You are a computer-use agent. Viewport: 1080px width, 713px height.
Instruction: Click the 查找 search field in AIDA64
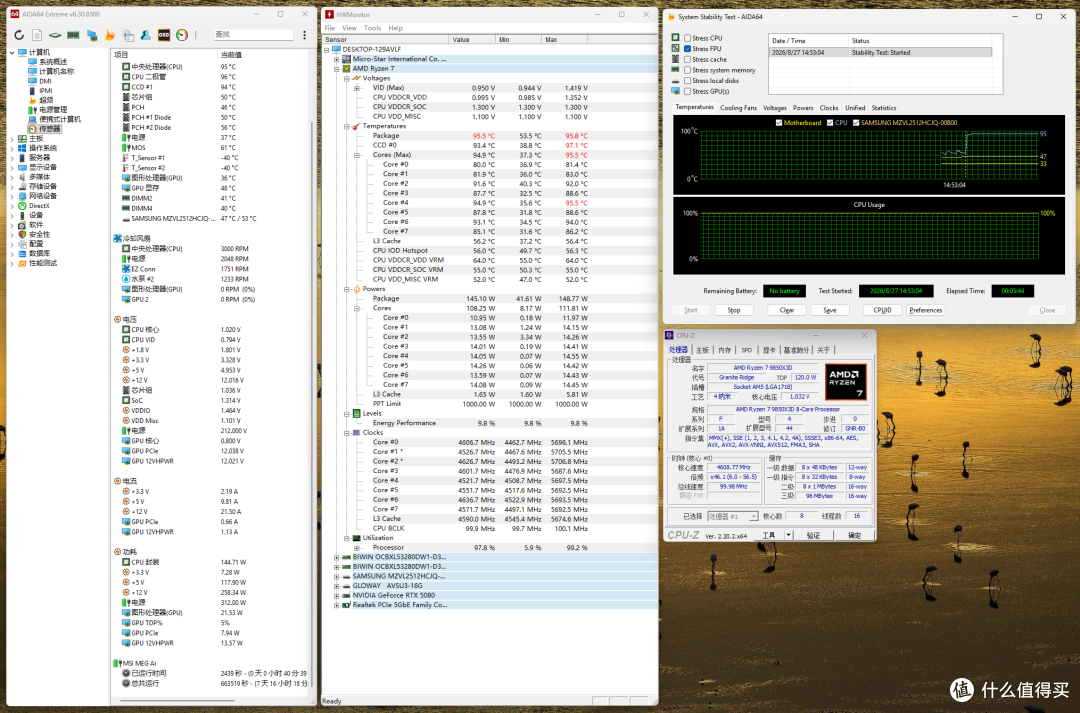pos(253,34)
